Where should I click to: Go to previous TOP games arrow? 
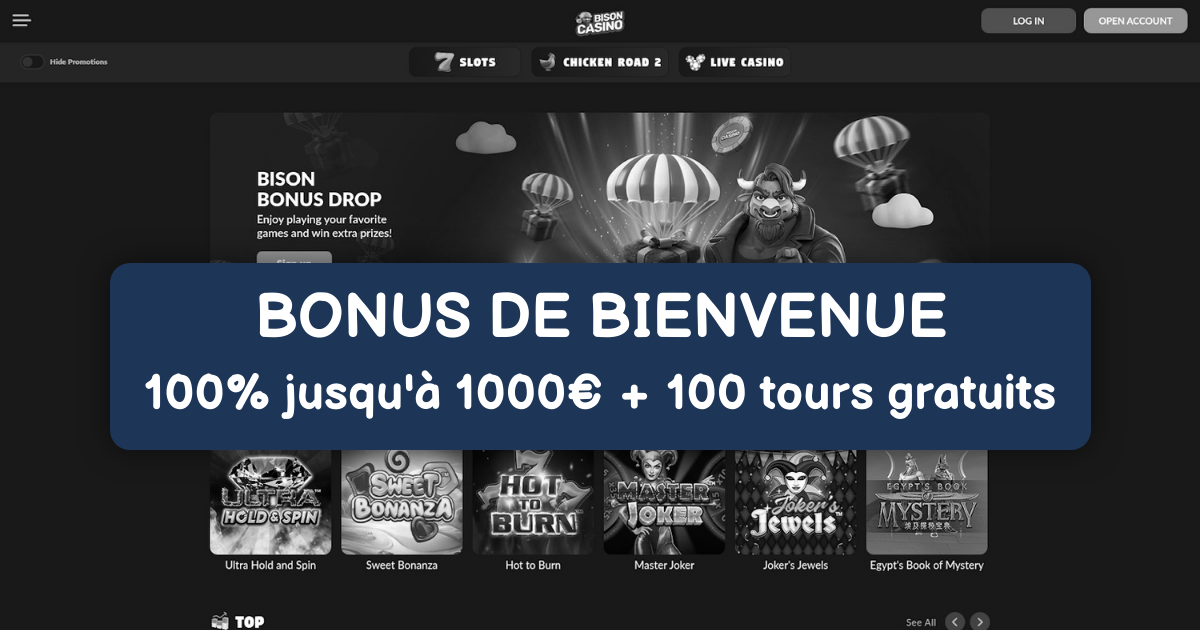coord(955,622)
